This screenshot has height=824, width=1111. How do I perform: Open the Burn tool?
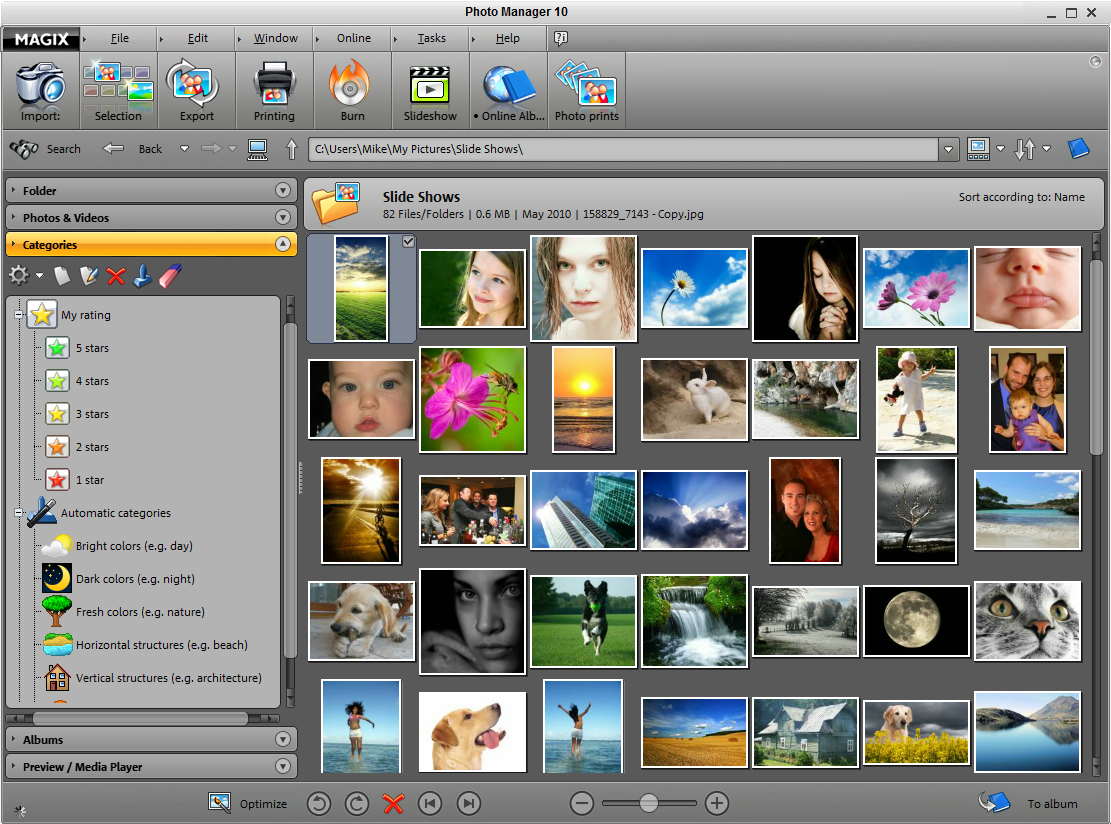352,90
